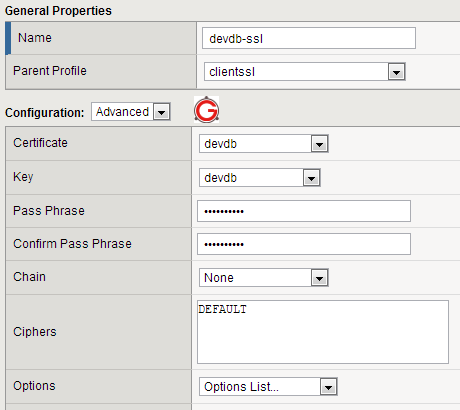Click the Certificate row label

coord(40,143)
